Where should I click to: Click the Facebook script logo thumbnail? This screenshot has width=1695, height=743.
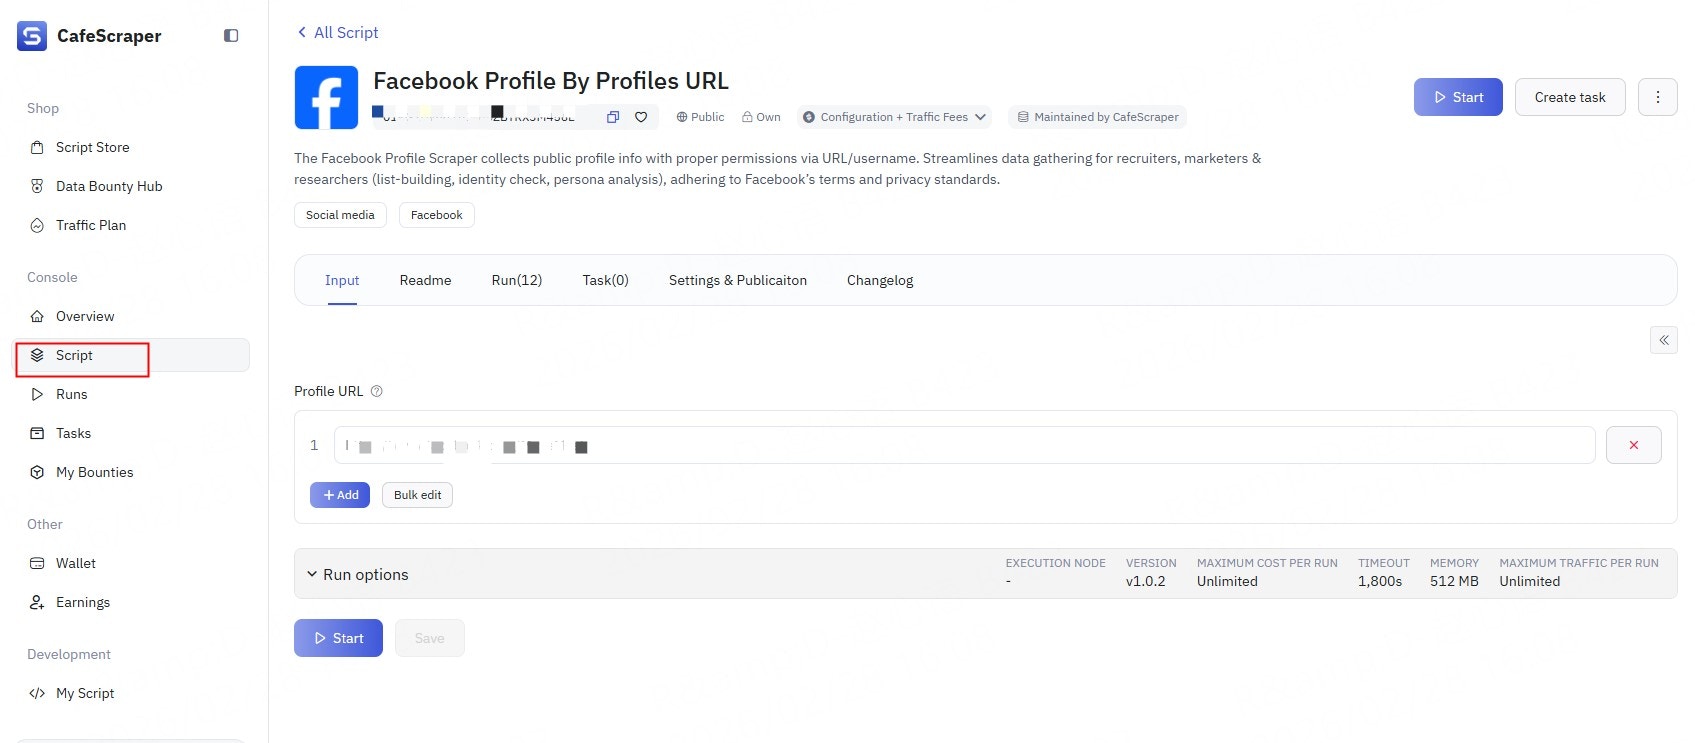pyautogui.click(x=326, y=97)
